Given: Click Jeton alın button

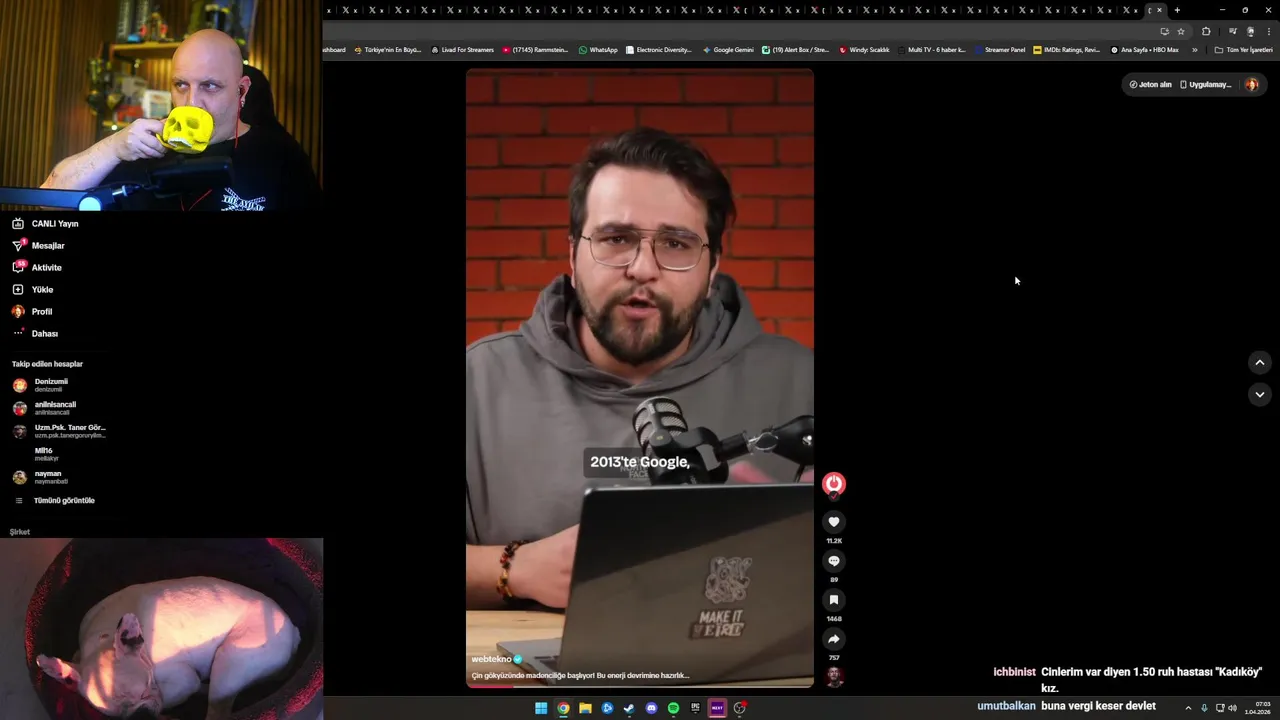Looking at the screenshot, I should tap(1150, 85).
